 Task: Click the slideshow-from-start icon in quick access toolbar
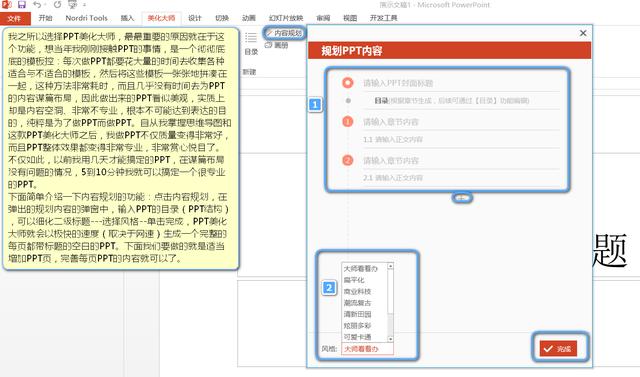click(72, 5)
